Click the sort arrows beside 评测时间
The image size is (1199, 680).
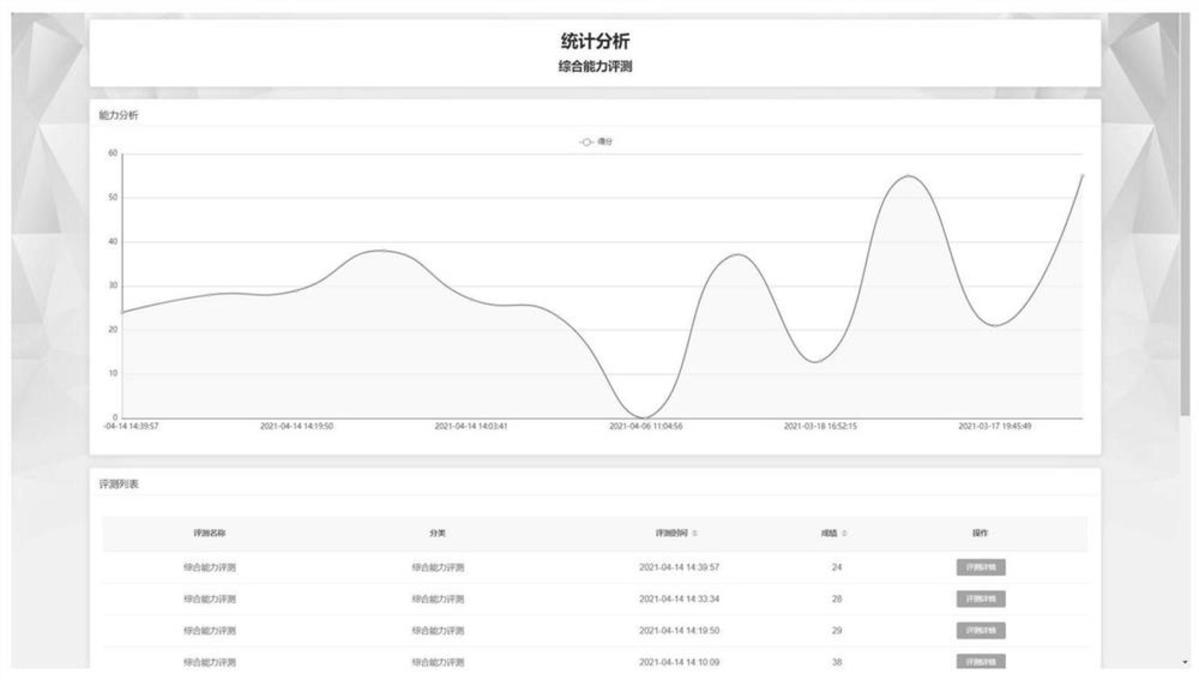pyautogui.click(x=695, y=534)
